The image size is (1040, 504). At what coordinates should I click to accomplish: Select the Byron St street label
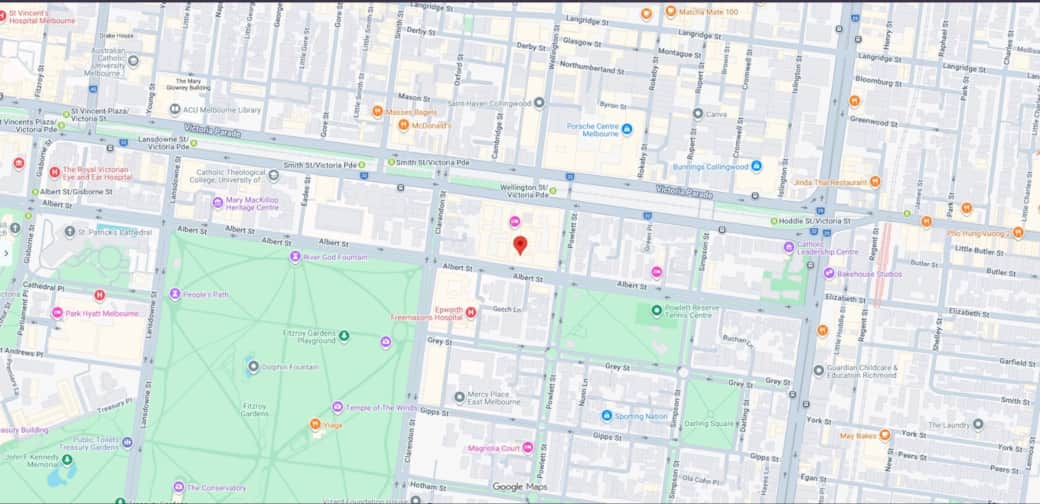(614, 105)
